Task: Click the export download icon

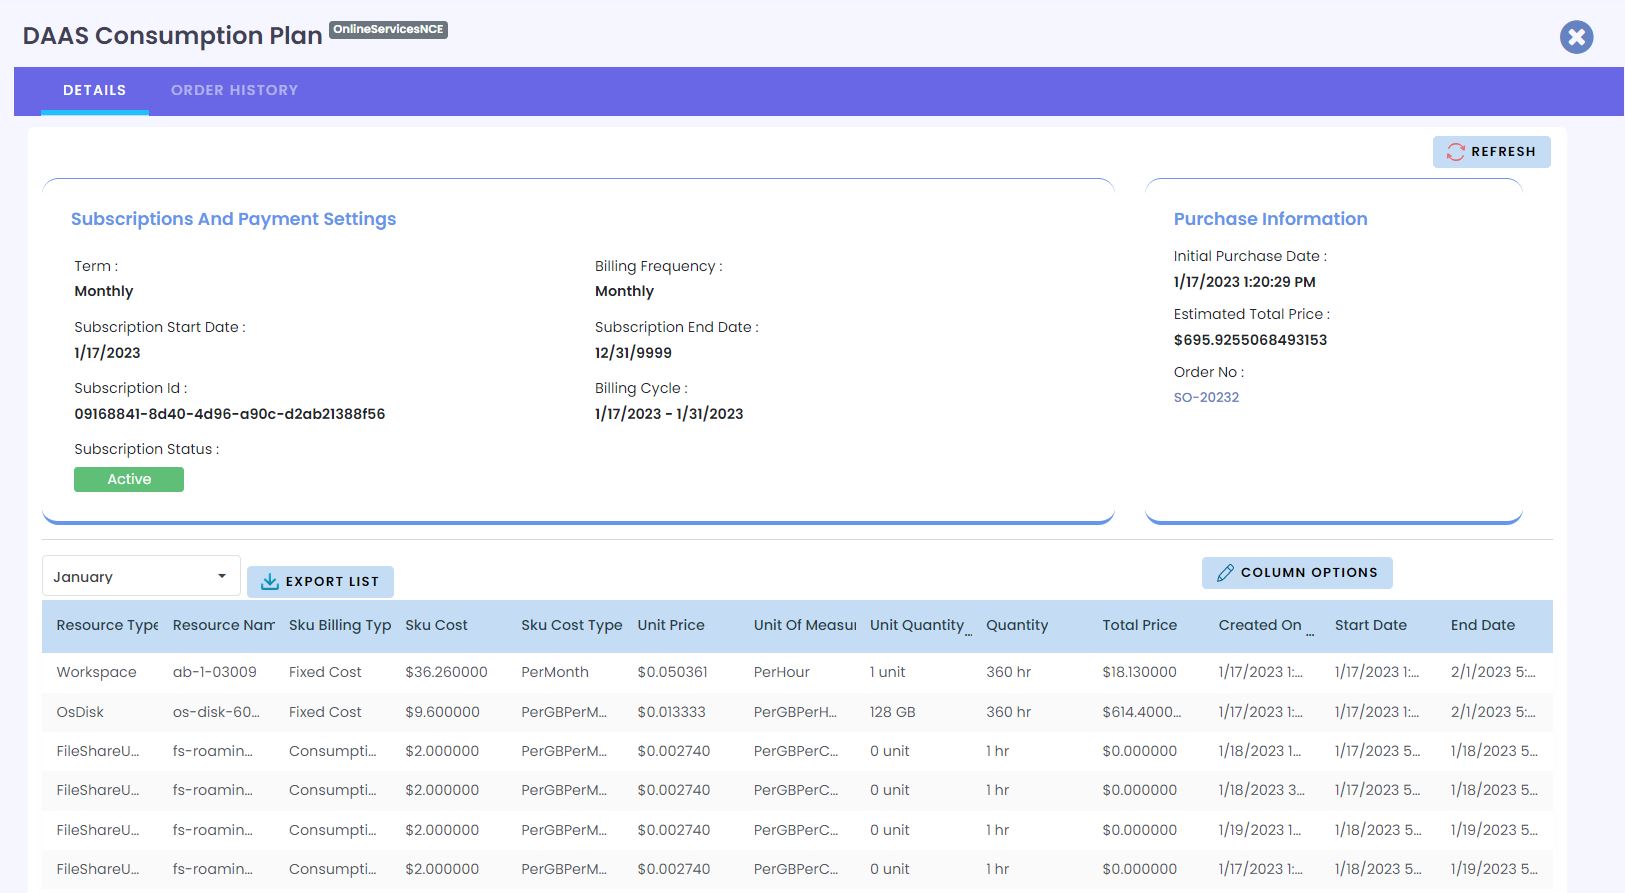Action: [269, 581]
